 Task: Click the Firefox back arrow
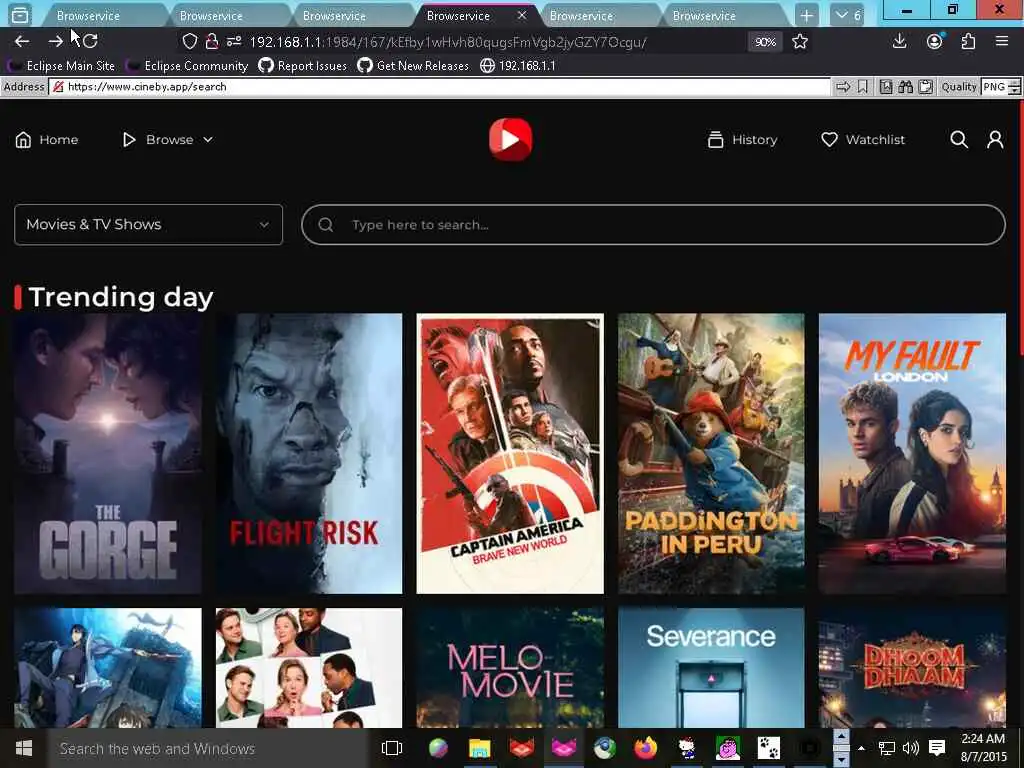click(x=22, y=42)
